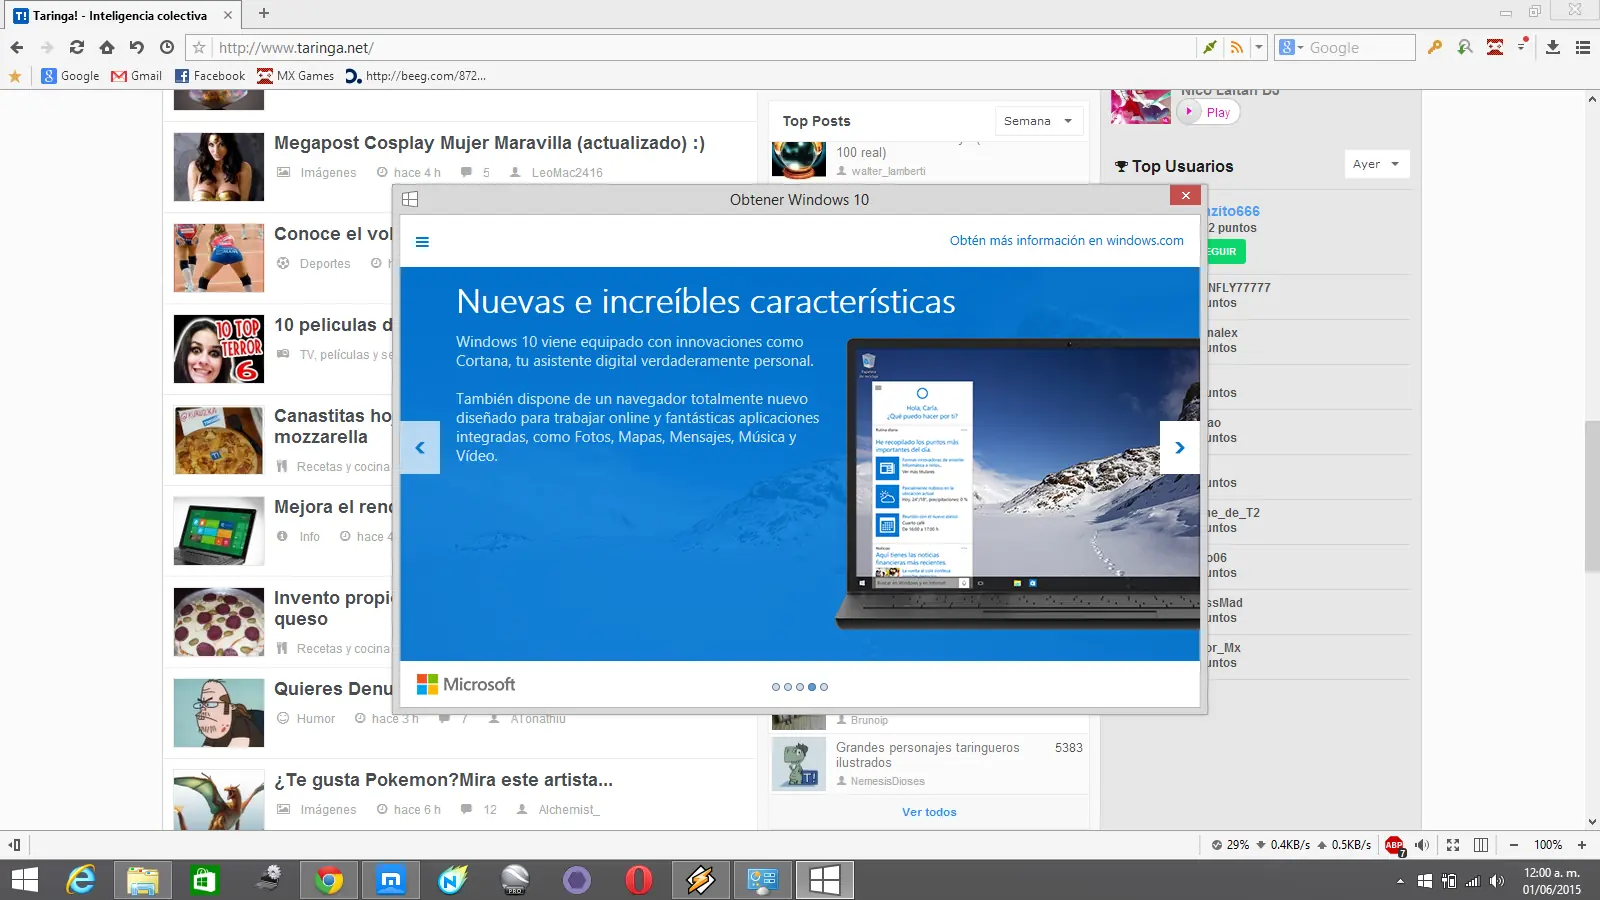Click the Imágenes category on Megapost Cosplay
1600x900 pixels.
pyautogui.click(x=328, y=173)
